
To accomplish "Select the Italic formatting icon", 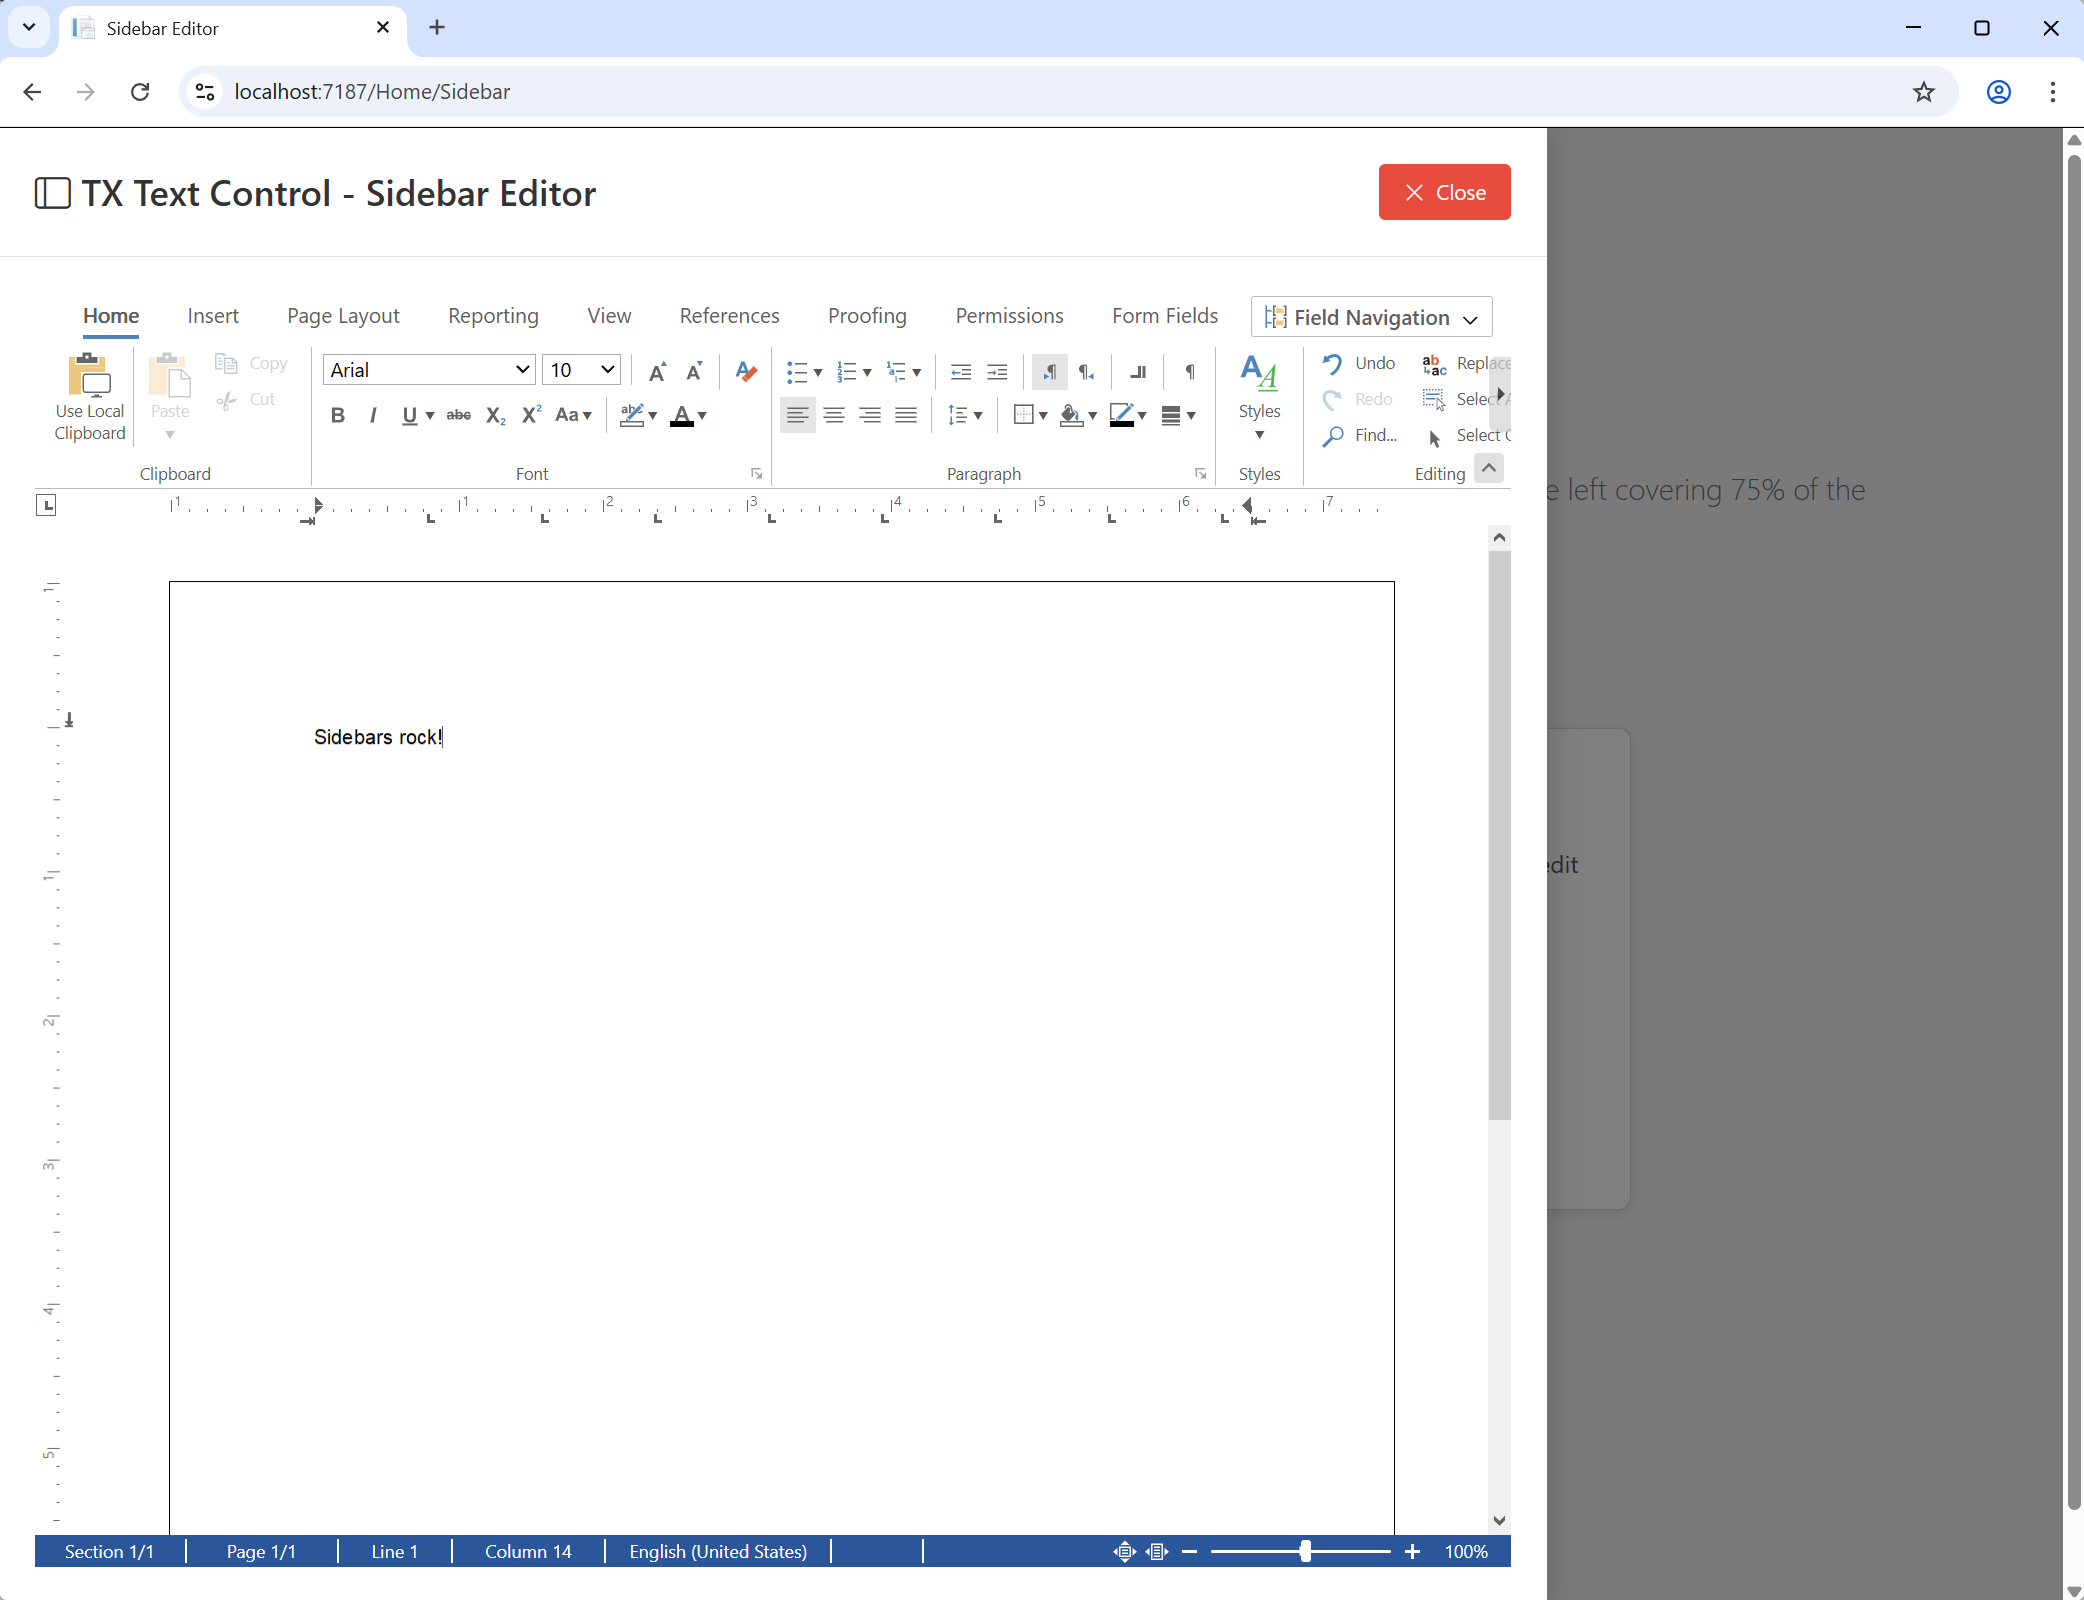I will pyautogui.click(x=372, y=415).
